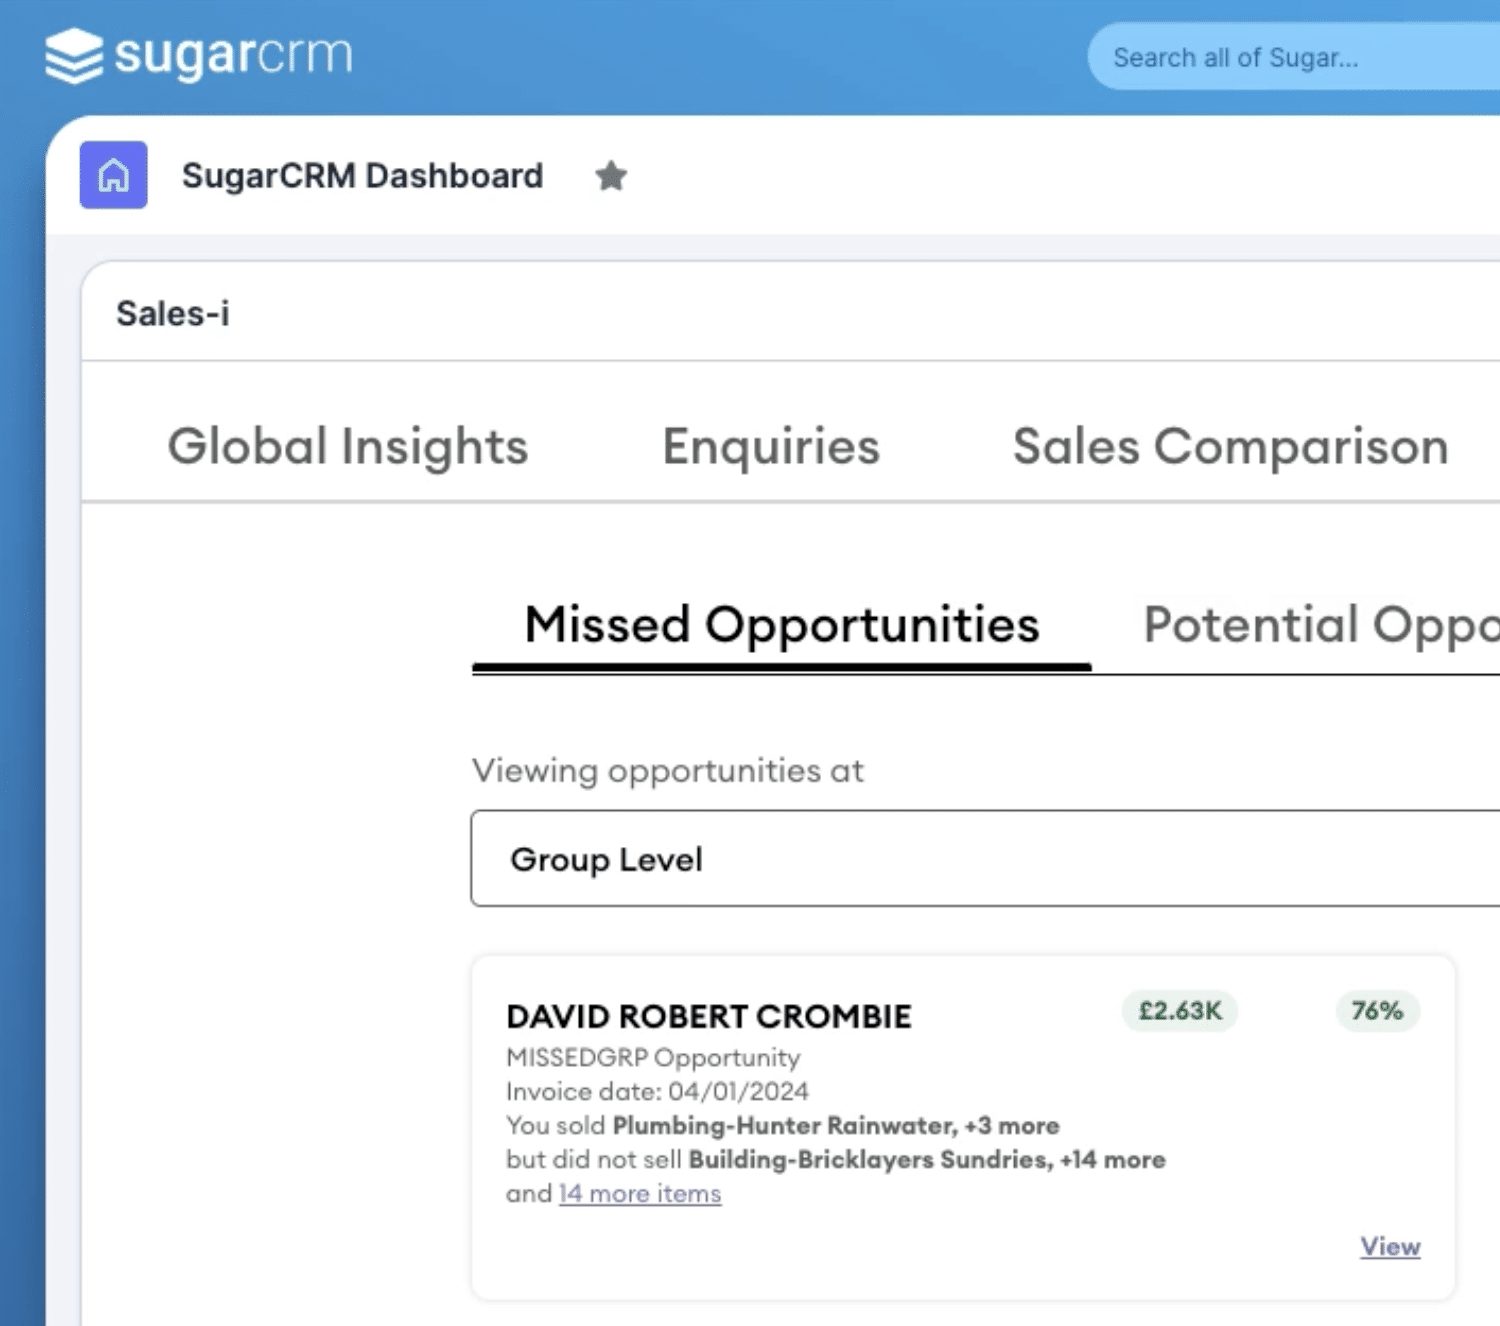The image size is (1500, 1326).
Task: Toggle the favorite star beside dashboard title
Action: point(611,176)
